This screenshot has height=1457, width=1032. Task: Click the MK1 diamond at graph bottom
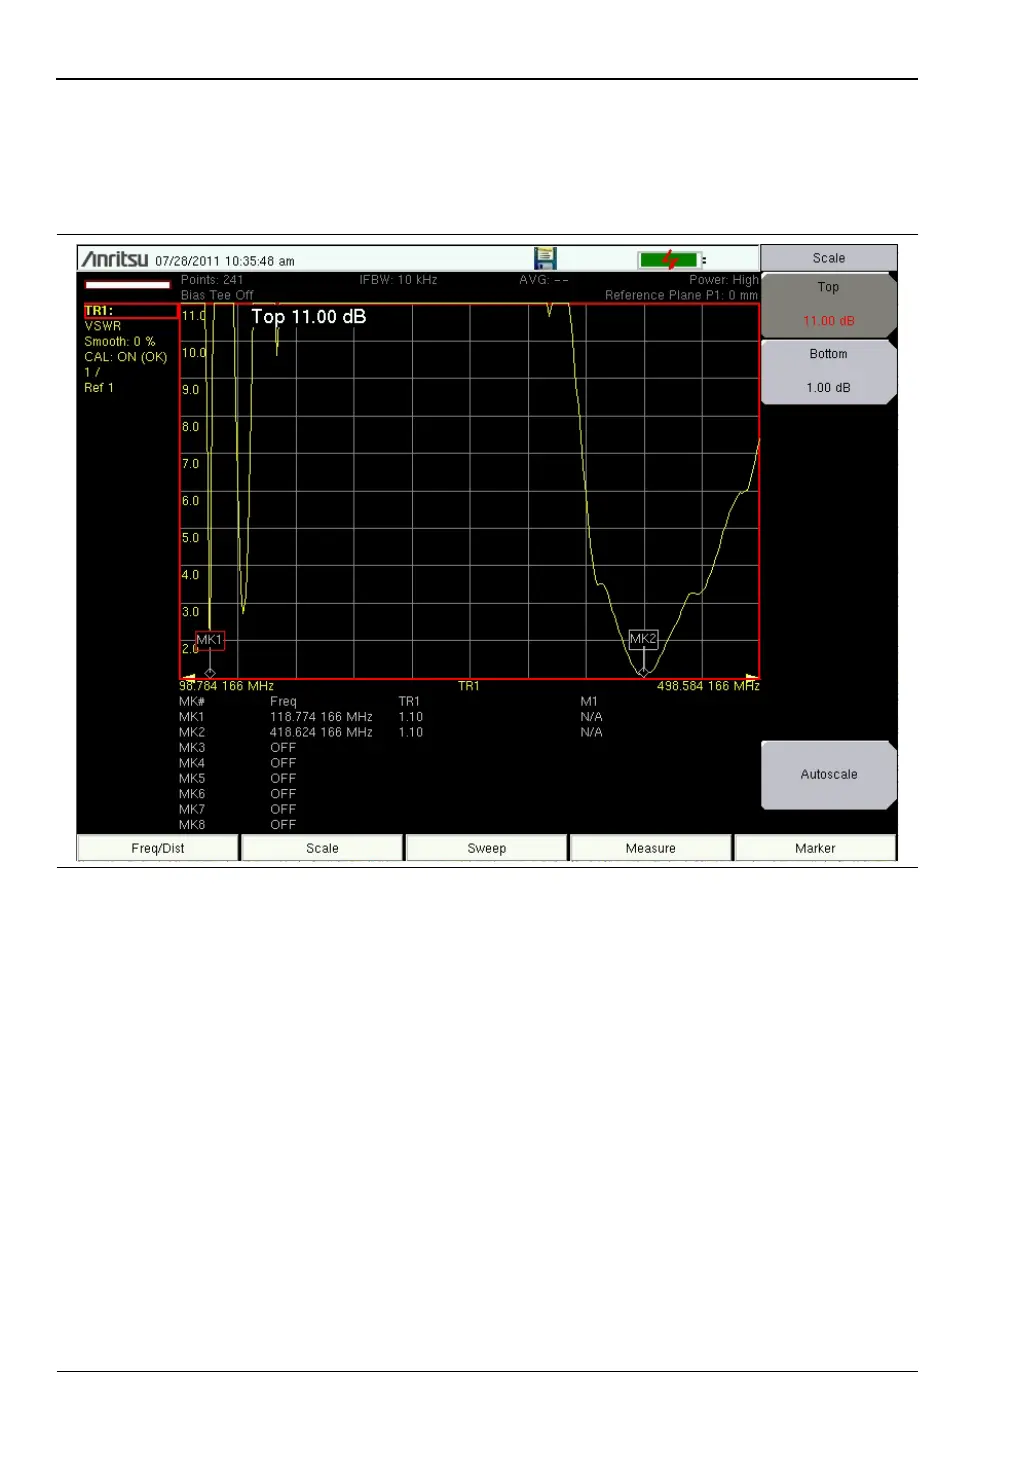click(210, 673)
